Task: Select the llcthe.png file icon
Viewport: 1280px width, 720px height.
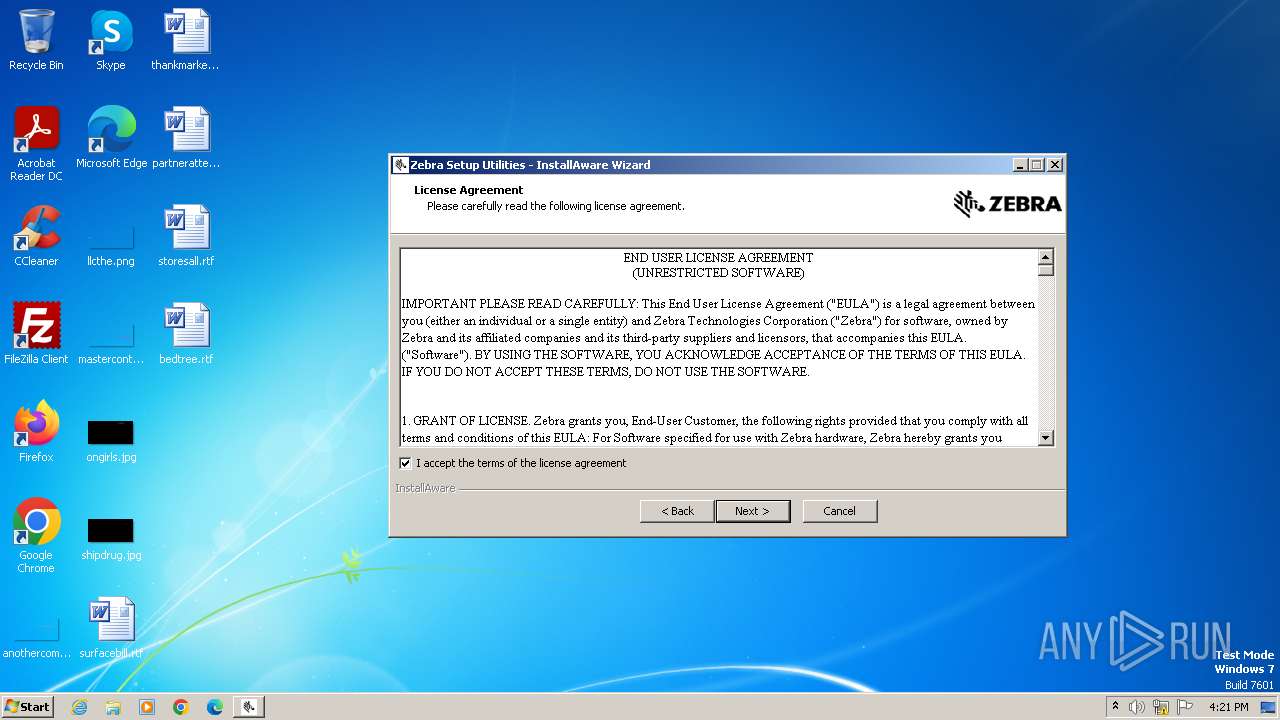Action: pos(111,244)
